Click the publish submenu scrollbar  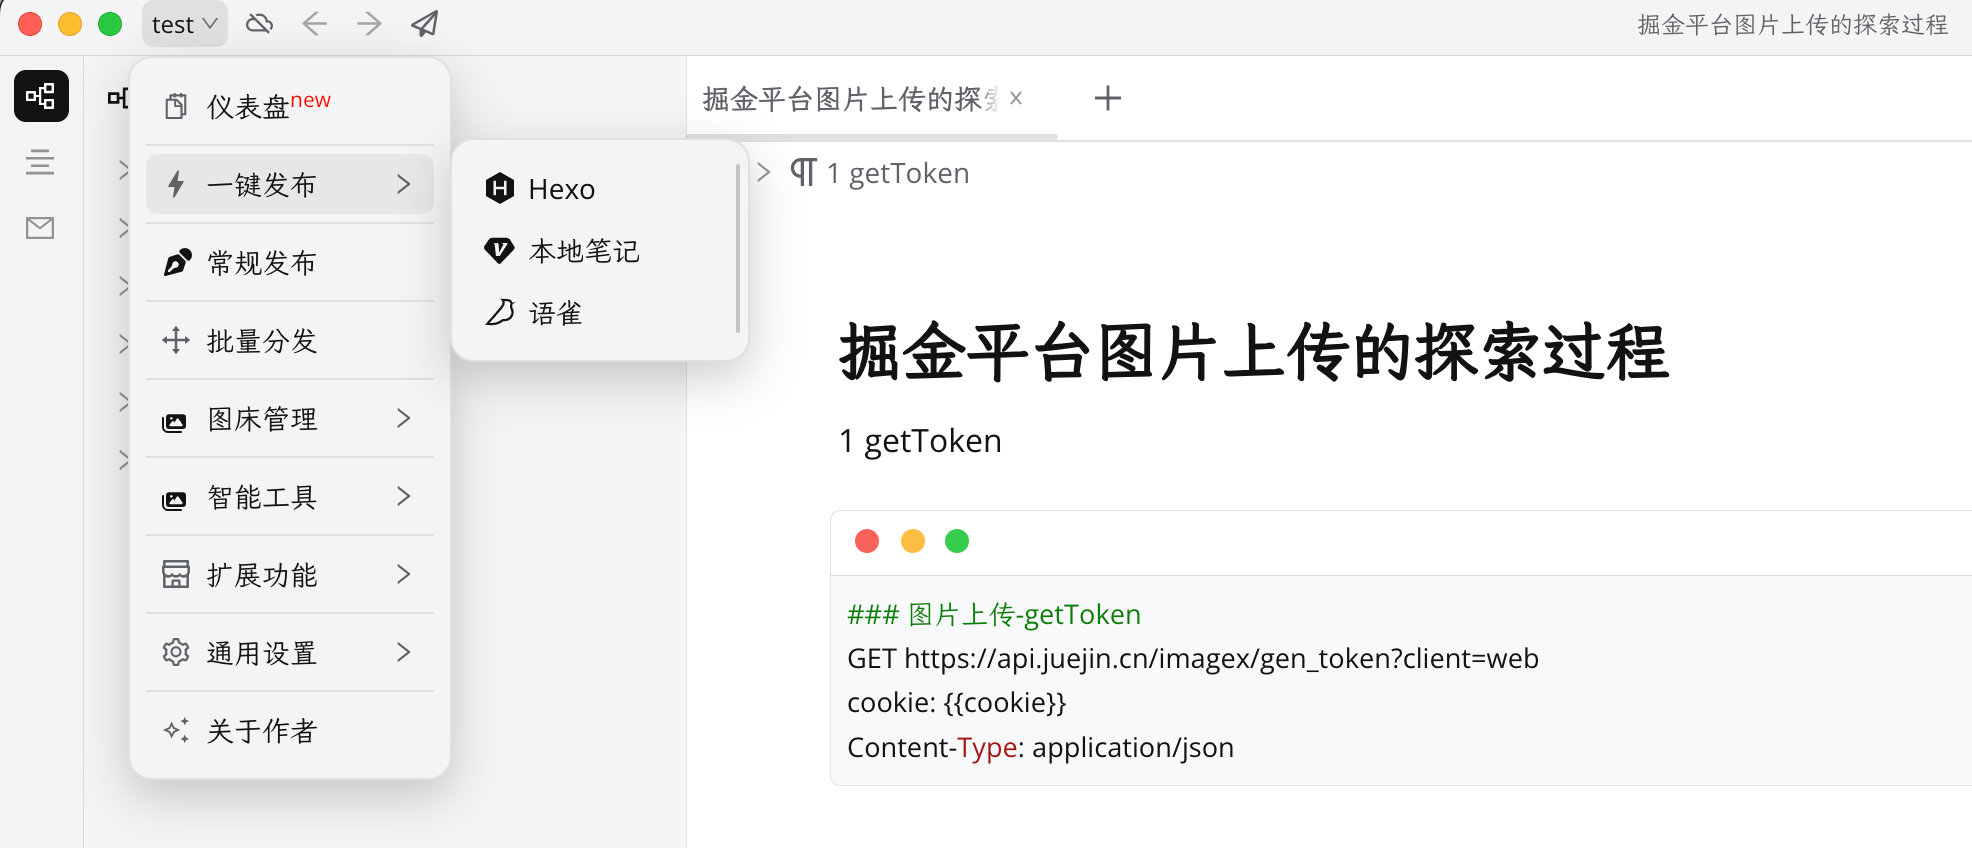point(738,250)
